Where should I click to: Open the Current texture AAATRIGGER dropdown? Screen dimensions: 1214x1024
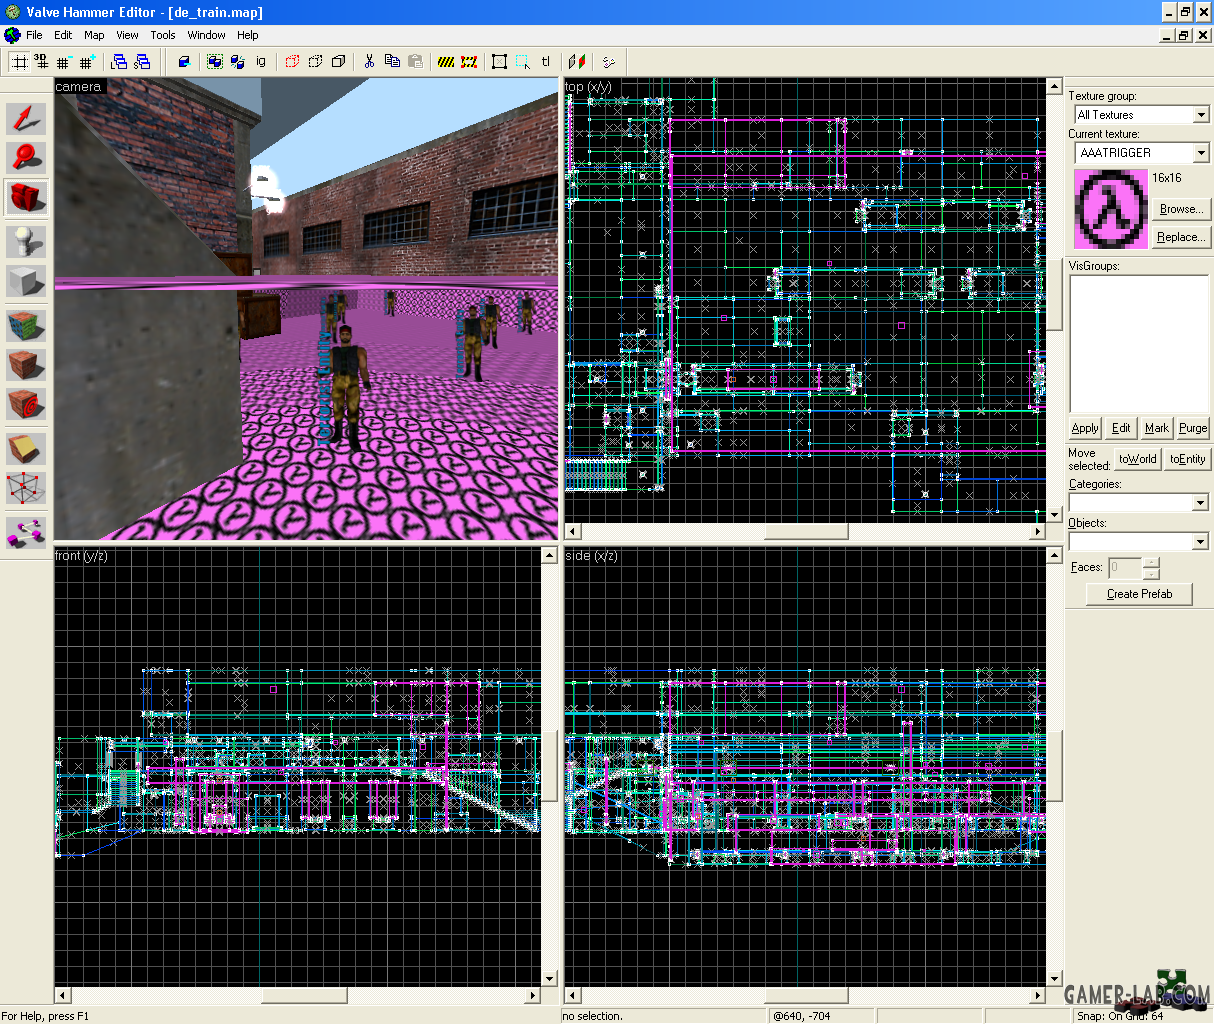click(x=1201, y=153)
